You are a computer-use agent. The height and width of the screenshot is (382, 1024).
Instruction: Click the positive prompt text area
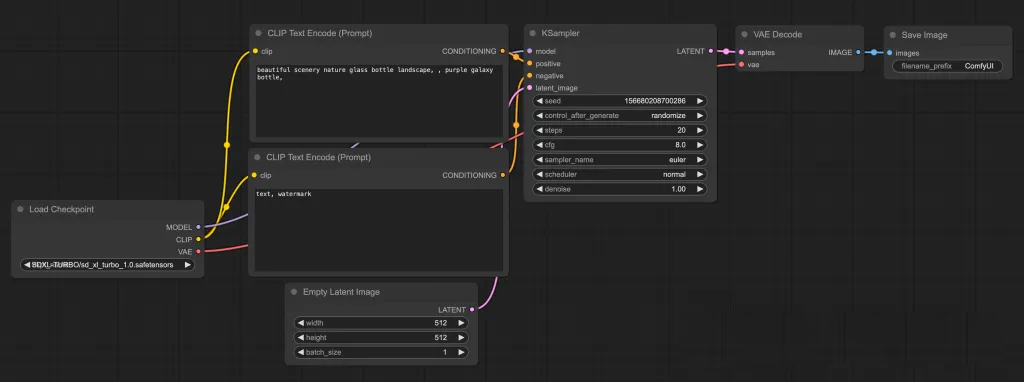pyautogui.click(x=379, y=101)
